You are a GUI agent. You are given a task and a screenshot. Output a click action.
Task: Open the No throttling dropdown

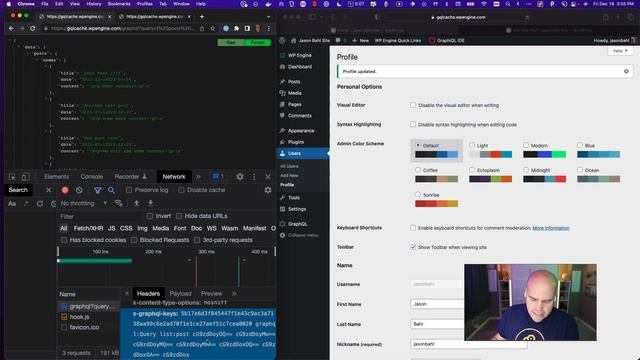[84, 203]
